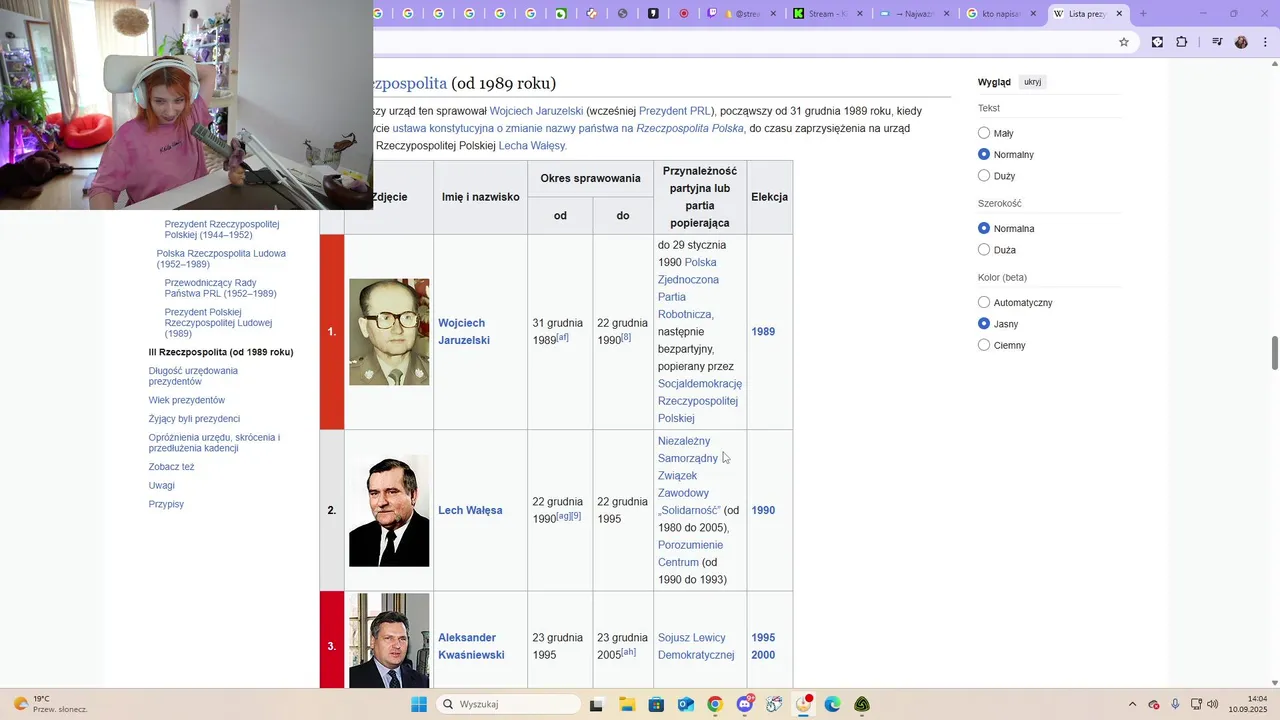The image size is (1280, 720).
Task: Open the taskbar app icon right of Discord
Action: 774,704
